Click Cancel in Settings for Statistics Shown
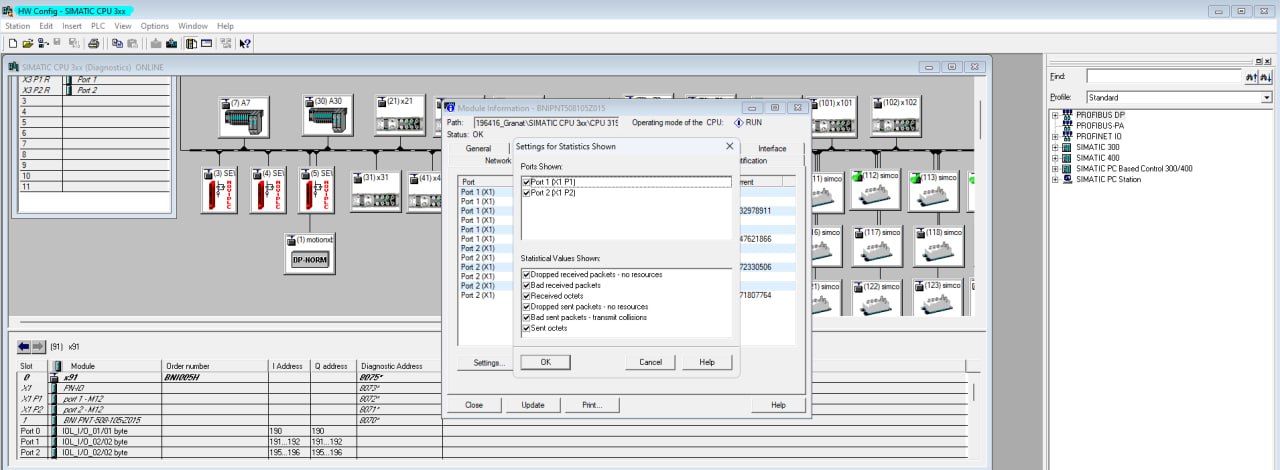The height and width of the screenshot is (470, 1280). click(x=650, y=362)
